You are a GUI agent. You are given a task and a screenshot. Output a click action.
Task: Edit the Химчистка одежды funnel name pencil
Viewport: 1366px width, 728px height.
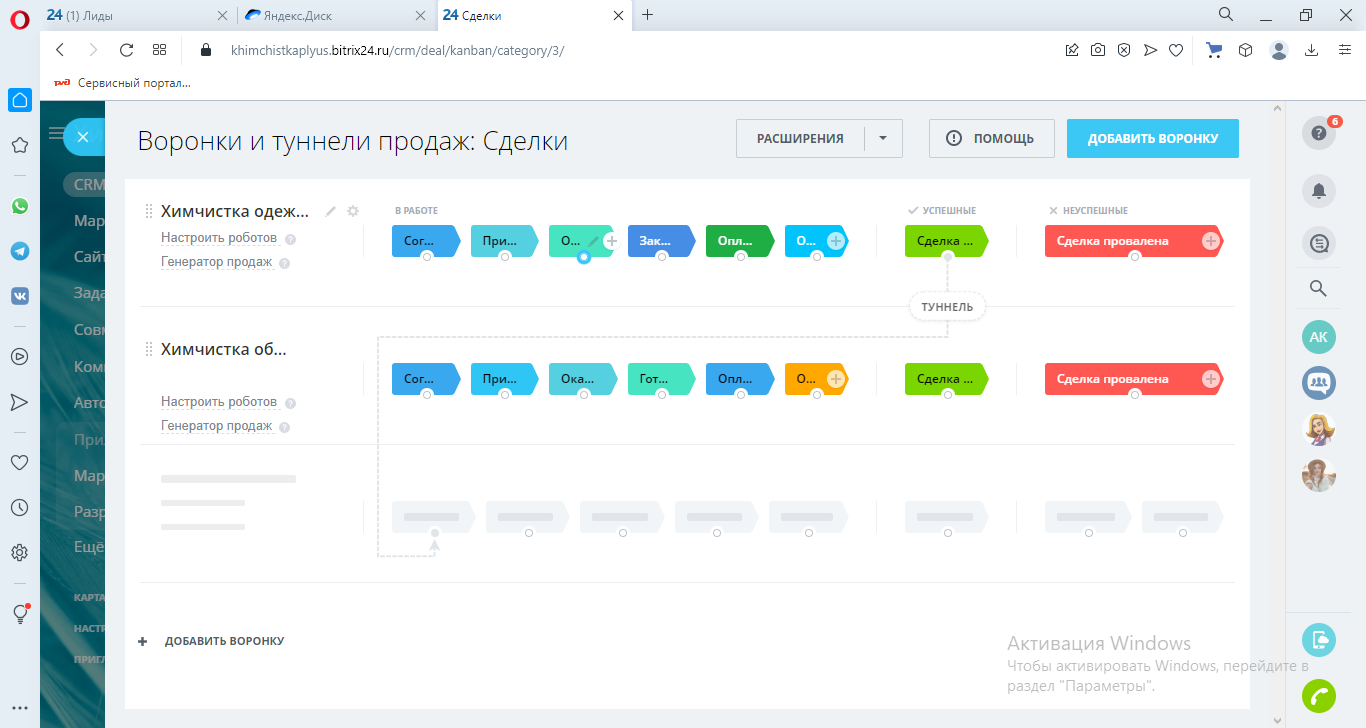pos(331,211)
